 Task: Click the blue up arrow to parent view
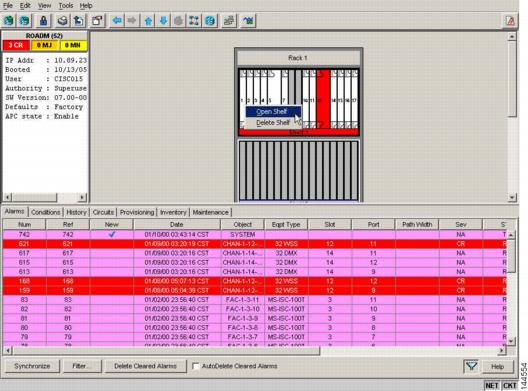tap(148, 21)
